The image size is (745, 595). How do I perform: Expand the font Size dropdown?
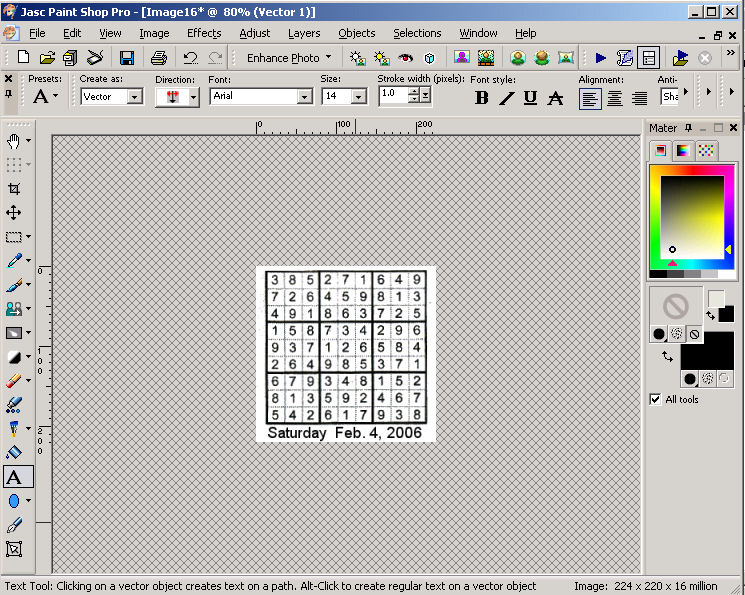pyautogui.click(x=358, y=97)
